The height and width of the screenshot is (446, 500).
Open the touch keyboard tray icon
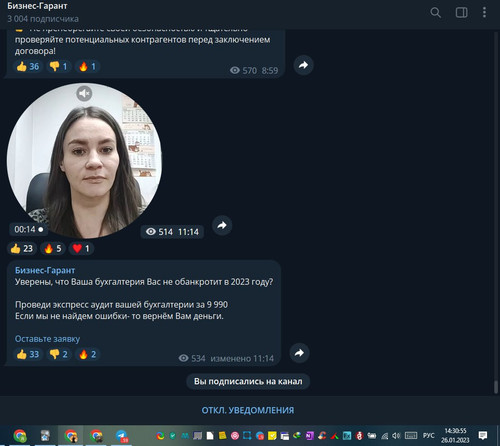tap(411, 436)
